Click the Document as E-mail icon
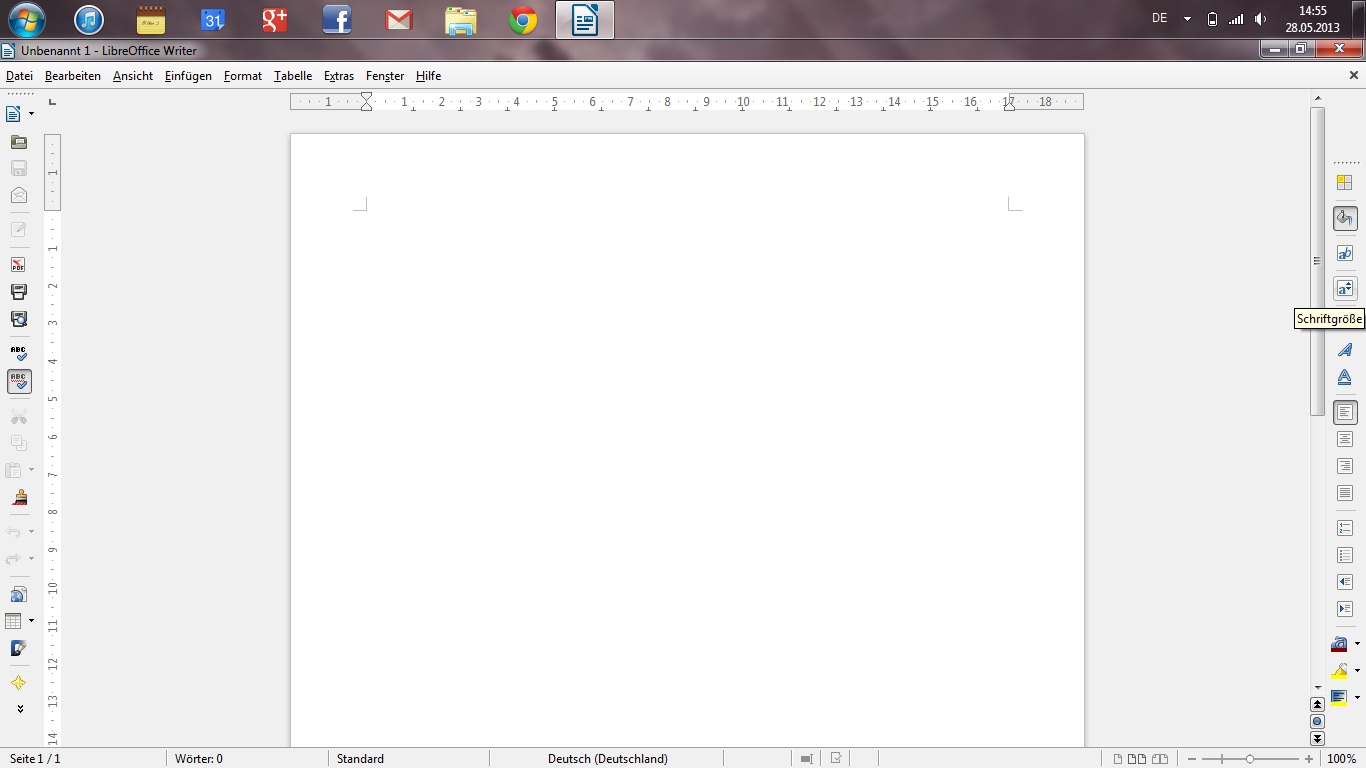The width and height of the screenshot is (1366, 768). (18, 195)
